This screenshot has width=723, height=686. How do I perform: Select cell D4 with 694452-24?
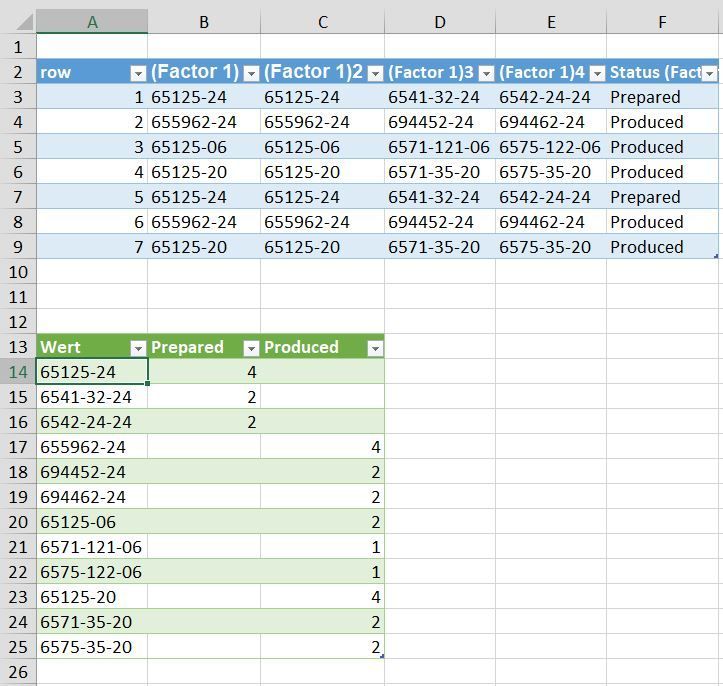[440, 122]
